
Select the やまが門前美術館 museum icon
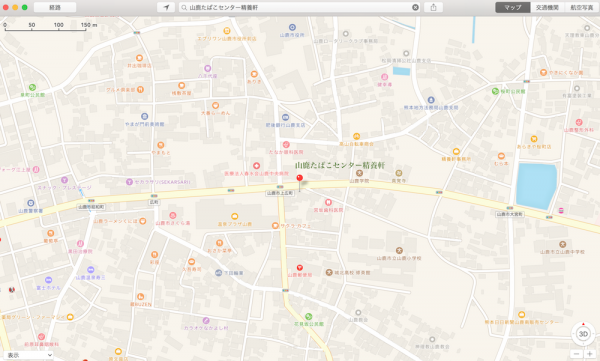tap(145, 116)
